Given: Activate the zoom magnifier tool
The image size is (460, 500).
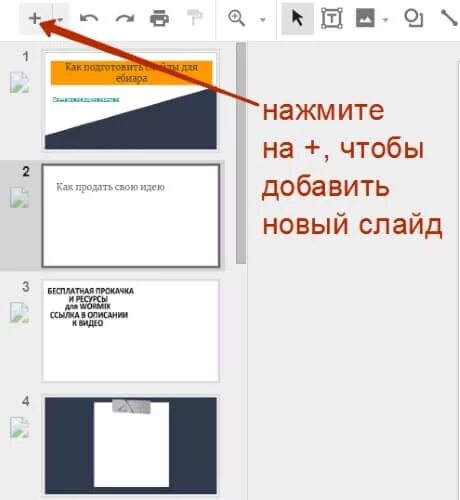Looking at the screenshot, I should 236,18.
